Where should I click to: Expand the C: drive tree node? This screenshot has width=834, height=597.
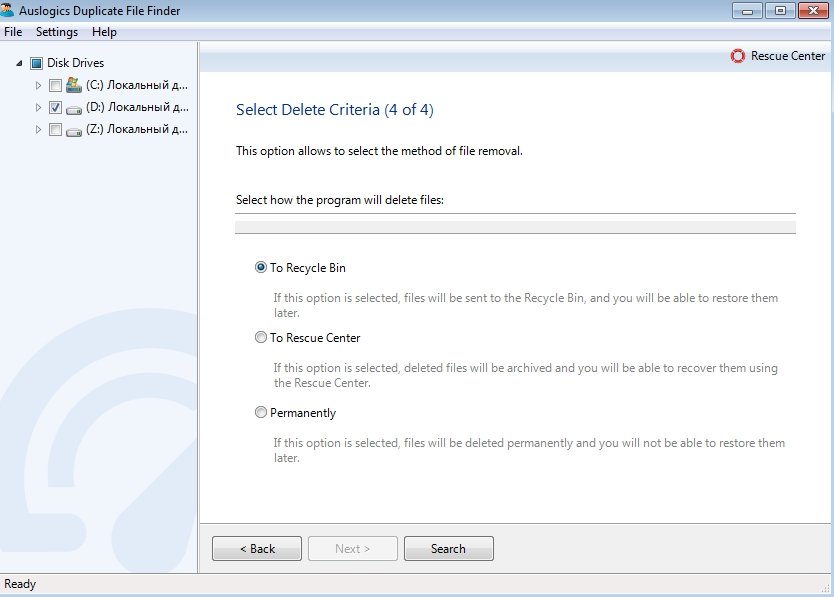tap(39, 85)
